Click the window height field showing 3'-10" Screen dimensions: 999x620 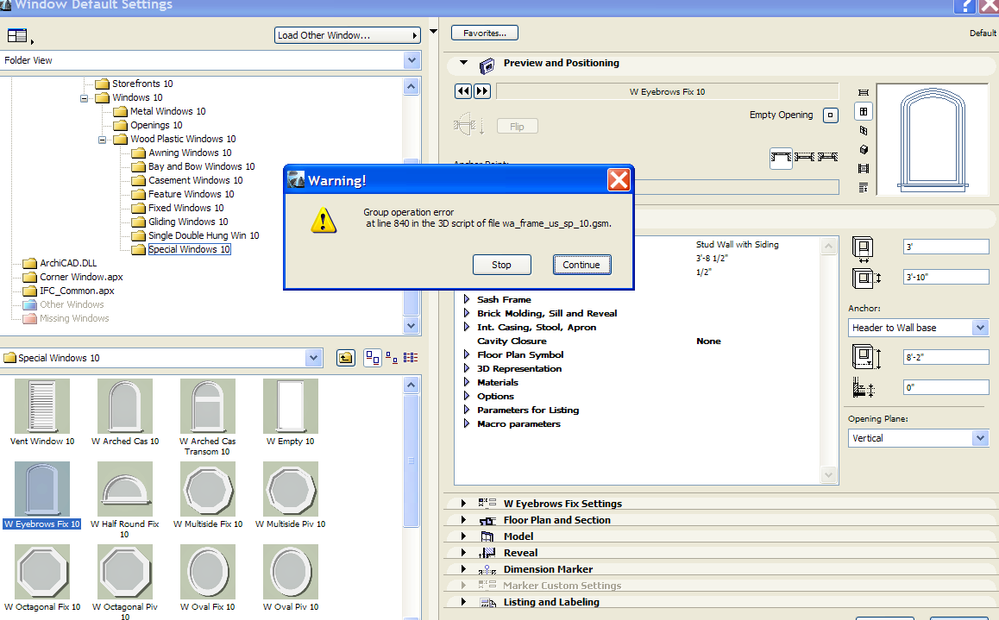[945, 277]
